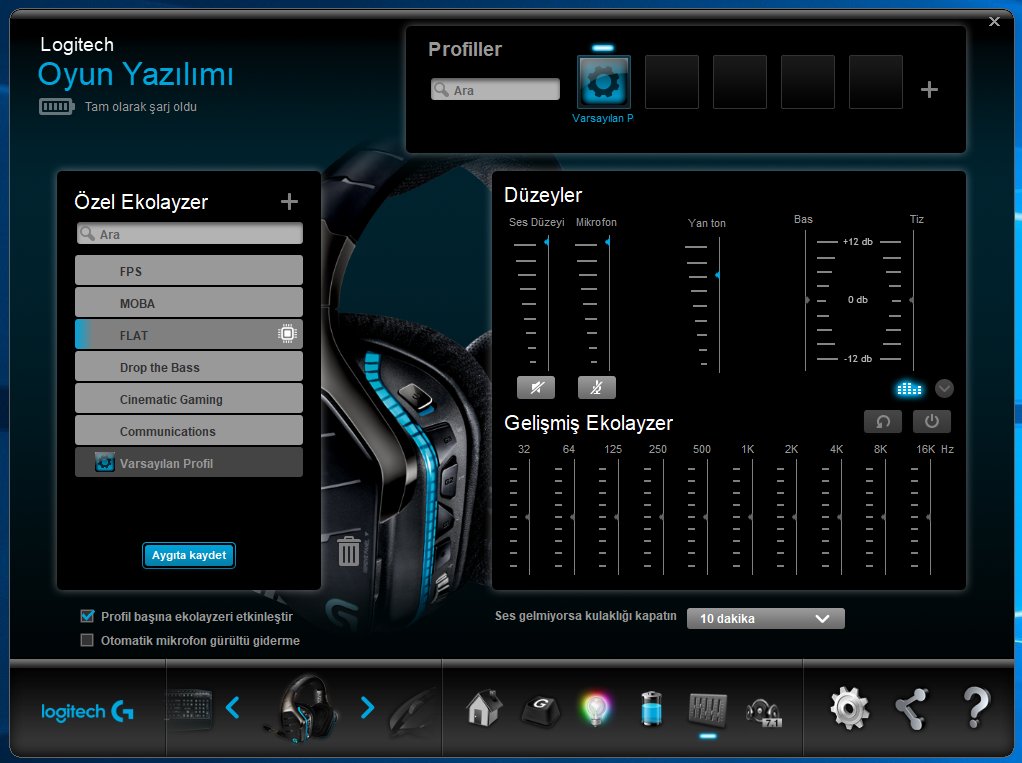Toggle the equalizer power button
The image size is (1022, 763).
pos(931,422)
